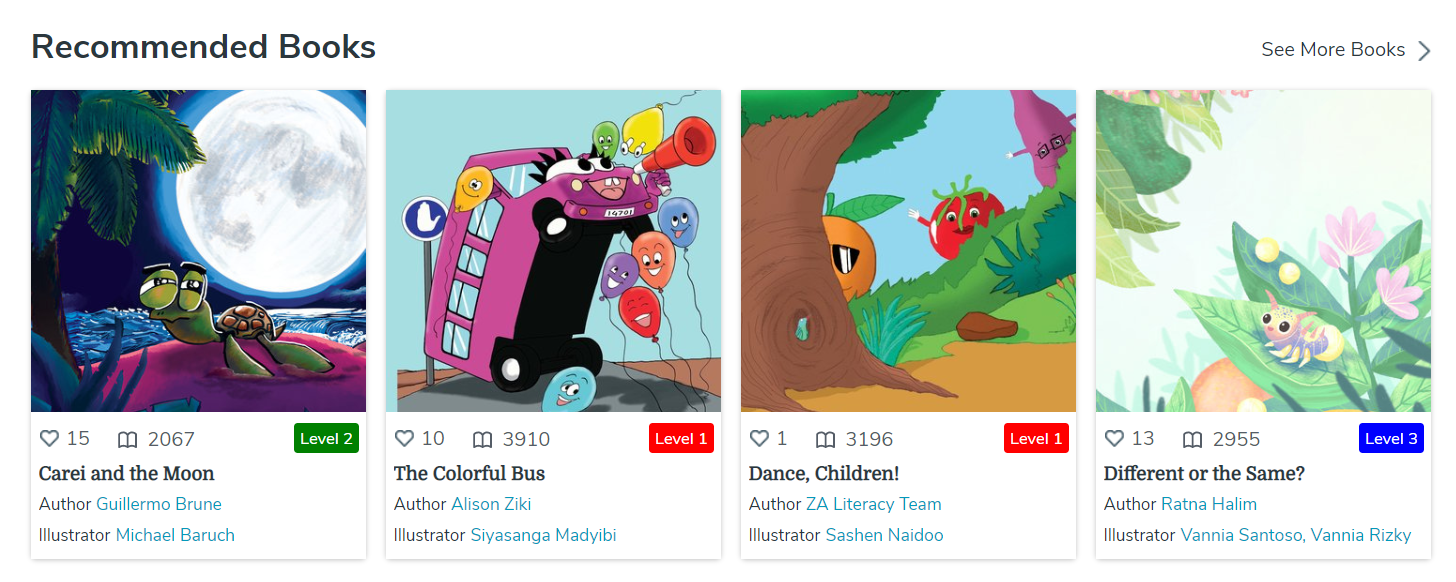Open illustrator Vannia Santoso, Vannia Rizky link
The height and width of the screenshot is (582, 1456).
pyautogui.click(x=1296, y=535)
